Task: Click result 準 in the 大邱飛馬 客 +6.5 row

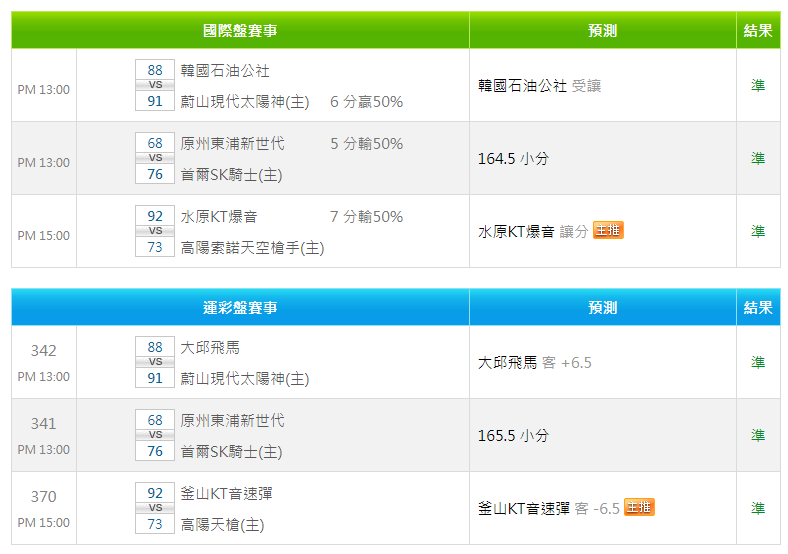Action: click(x=758, y=362)
